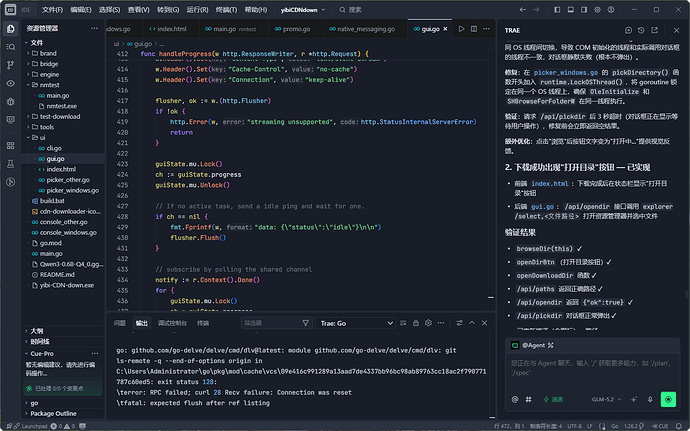Expand the Package Outline section

(x=63, y=413)
